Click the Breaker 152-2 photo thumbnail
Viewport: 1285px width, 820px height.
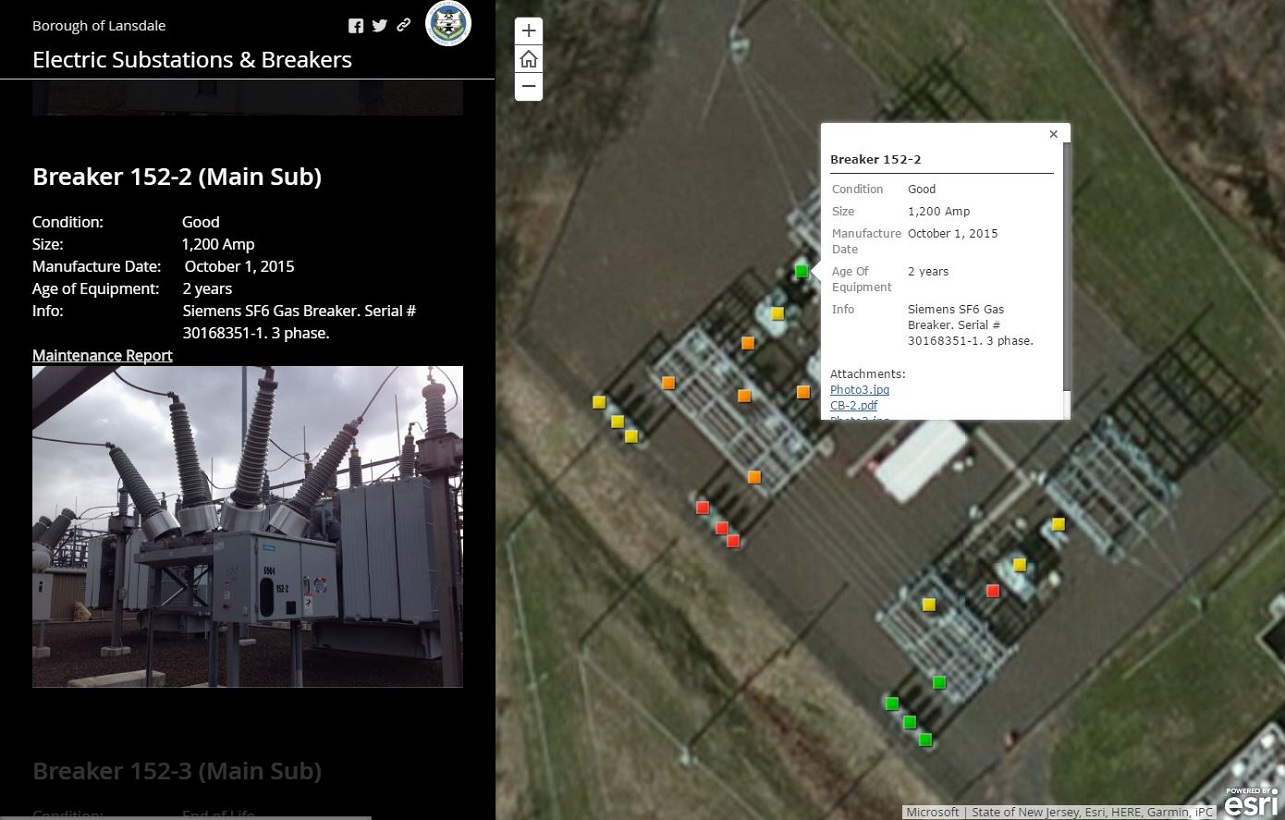(247, 526)
